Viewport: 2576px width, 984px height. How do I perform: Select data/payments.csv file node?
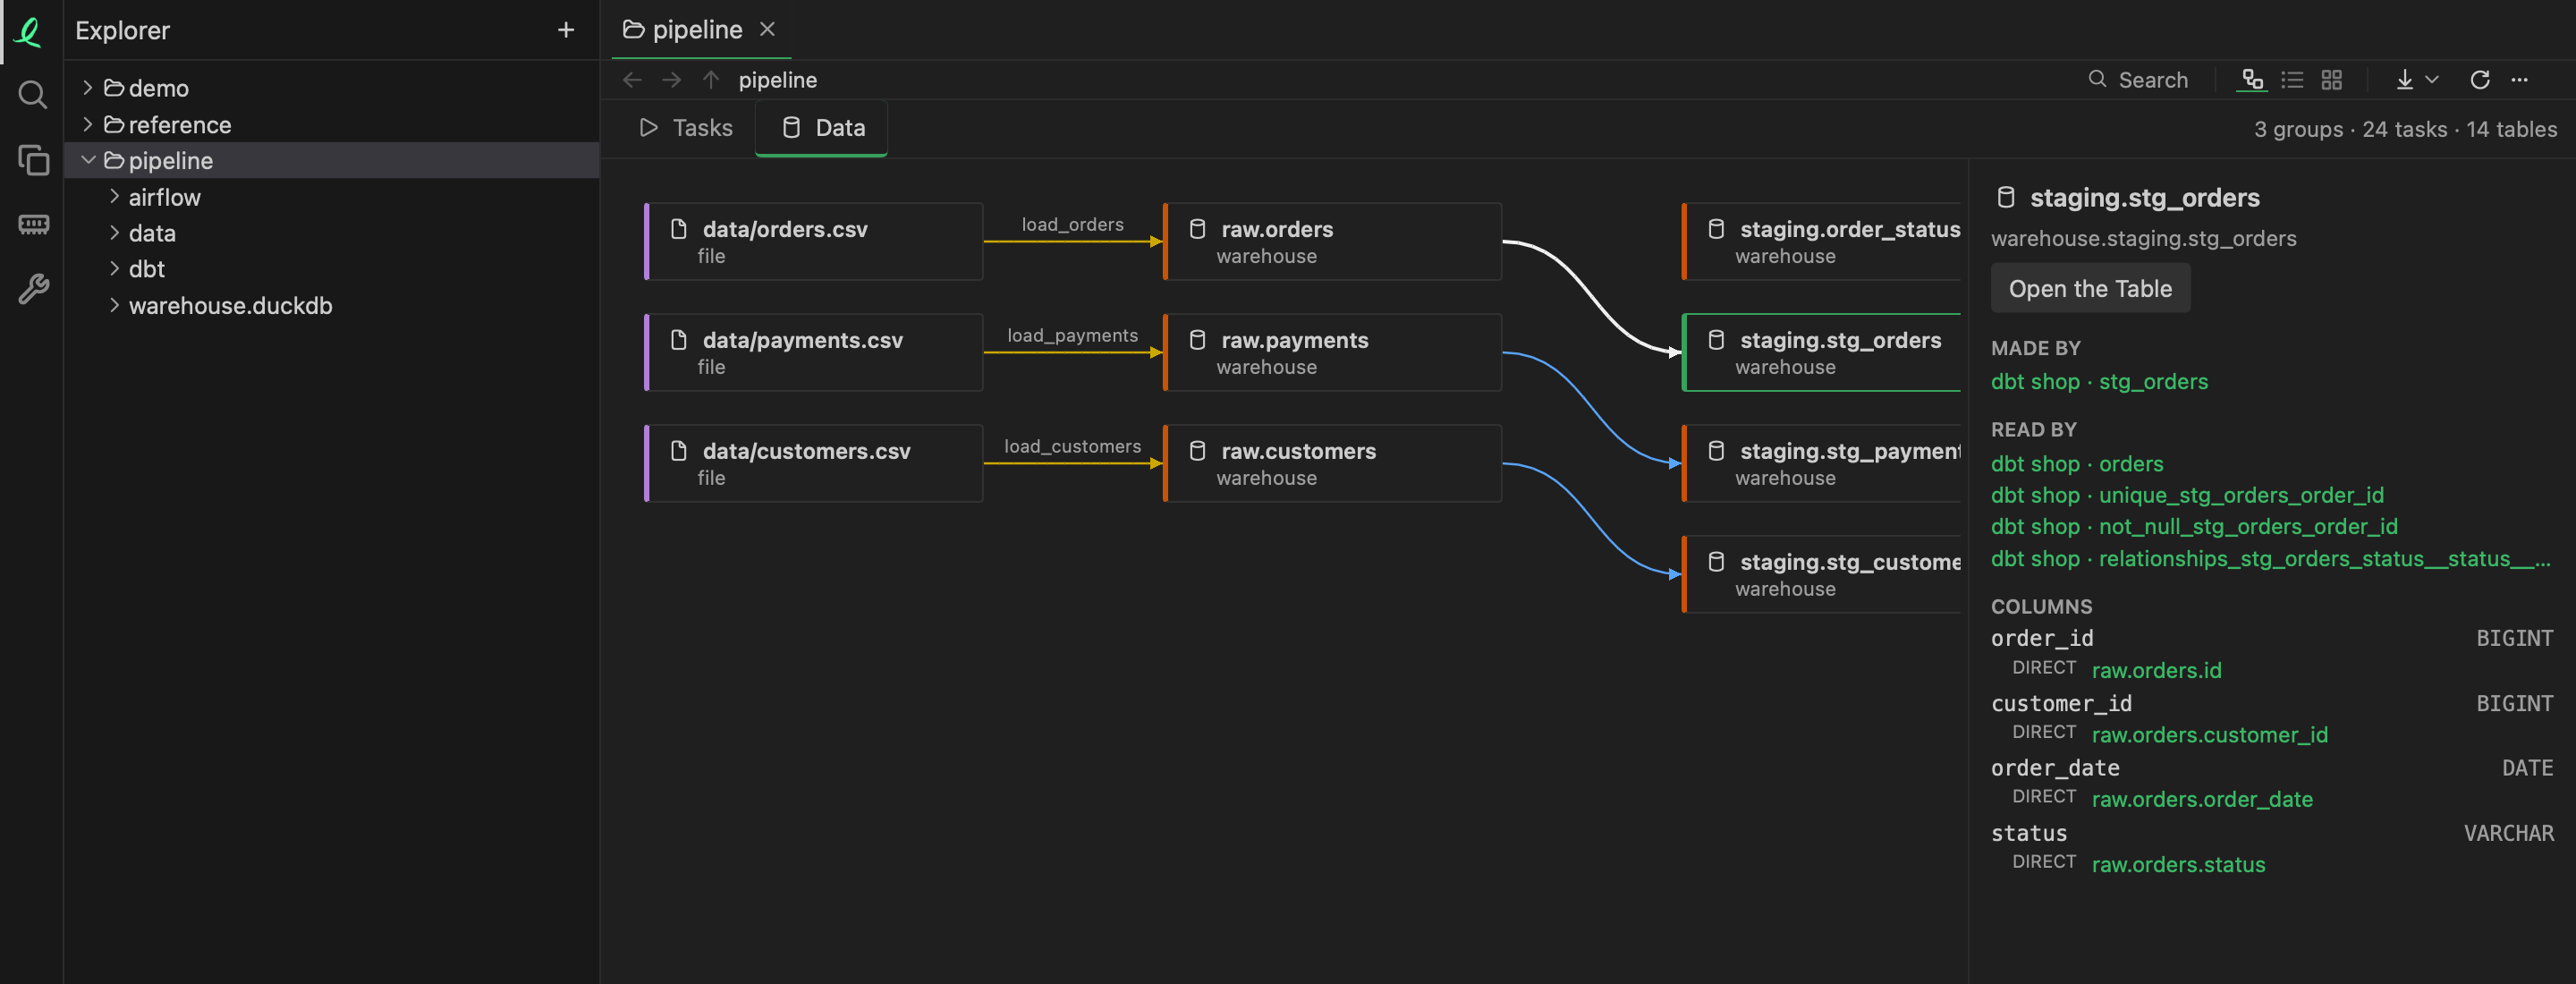pos(814,352)
